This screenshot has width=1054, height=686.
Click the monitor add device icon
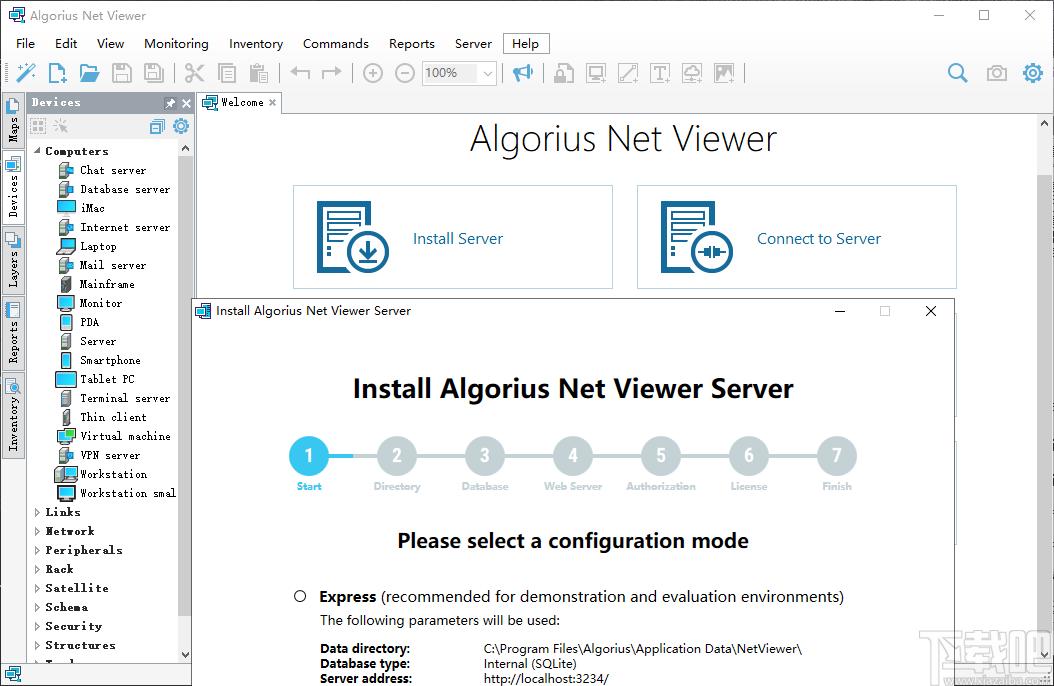click(x=596, y=73)
